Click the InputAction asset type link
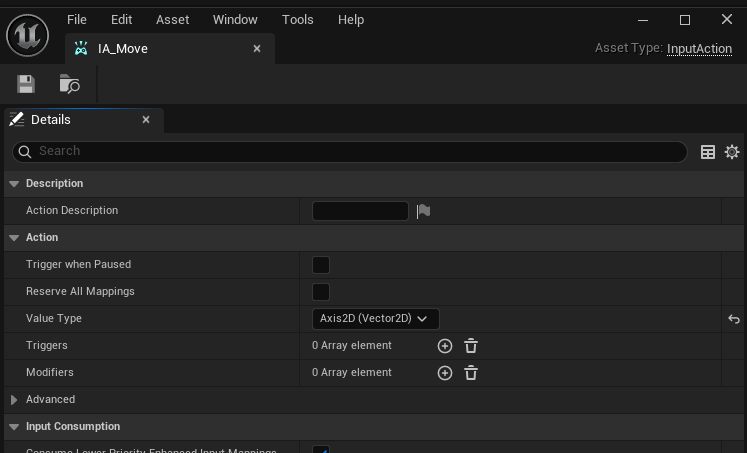Screen dimensions: 747x453 pyautogui.click(x=699, y=49)
